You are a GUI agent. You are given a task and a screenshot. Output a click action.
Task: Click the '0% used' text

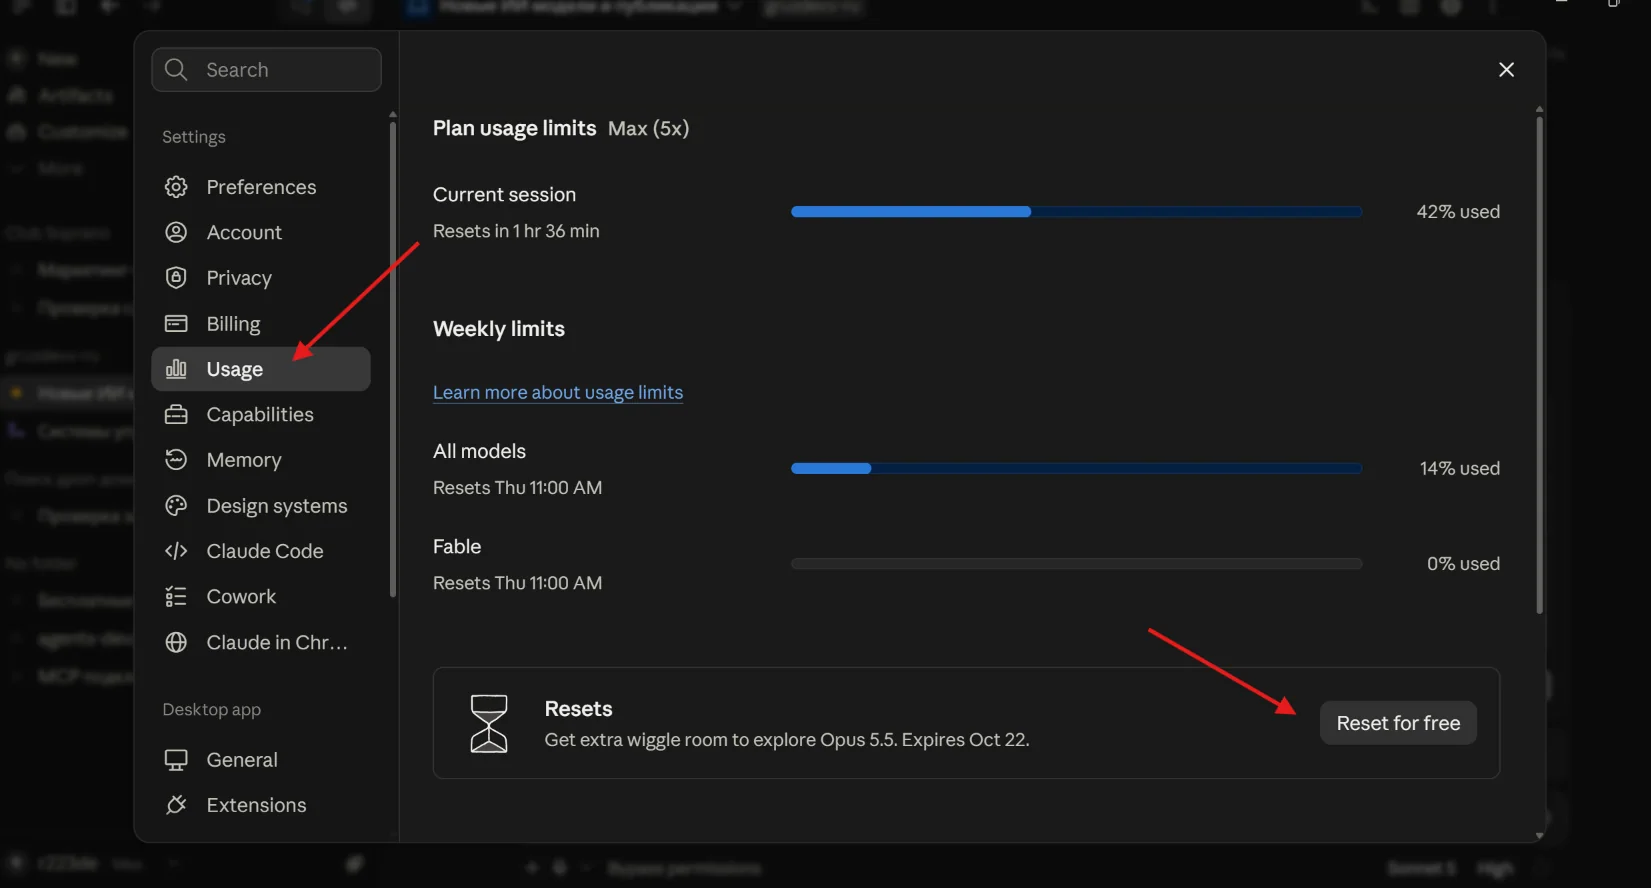1463,564
